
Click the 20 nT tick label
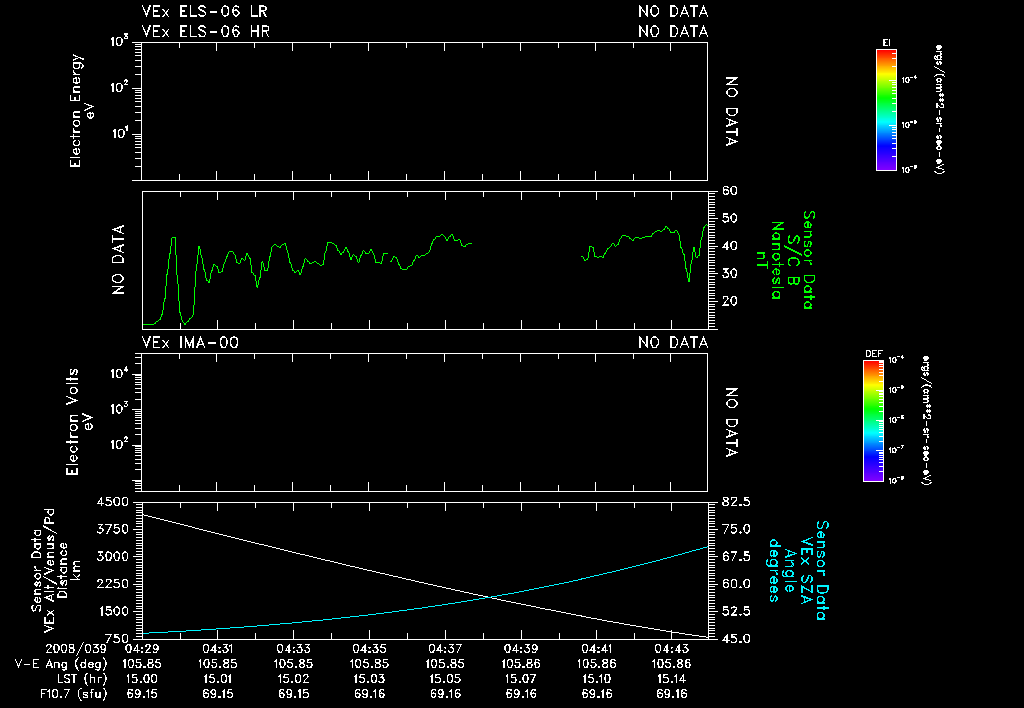[x=729, y=301]
